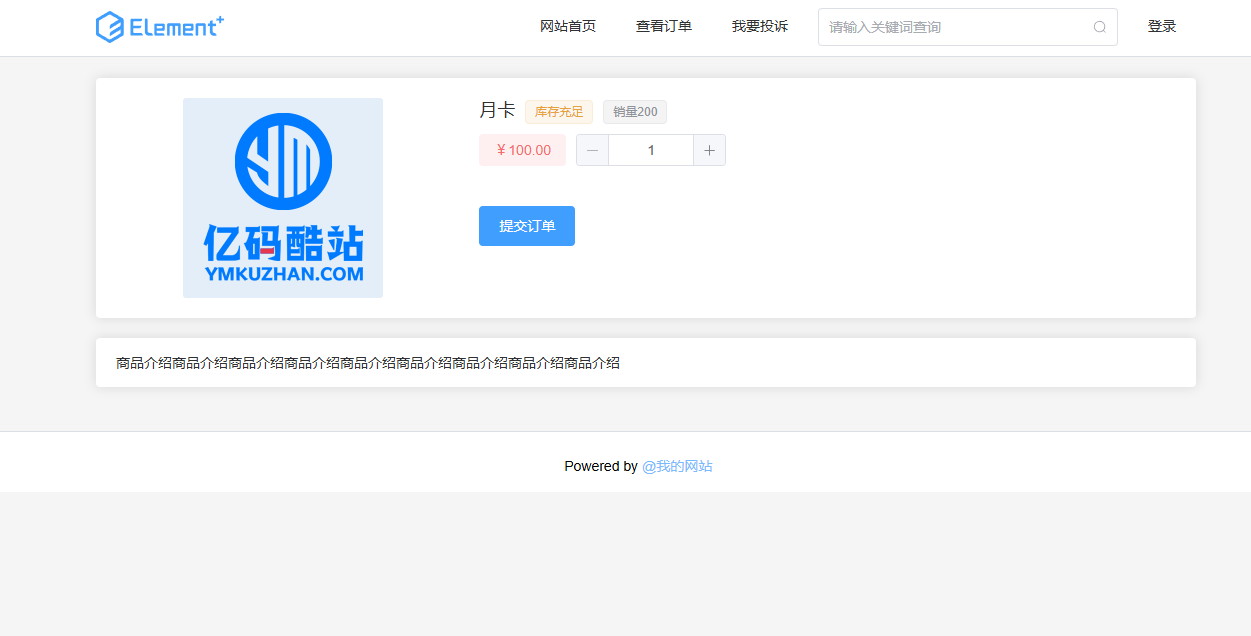The image size is (1251, 636).
Task: Click the plus icon to increase quantity
Action: (709, 149)
